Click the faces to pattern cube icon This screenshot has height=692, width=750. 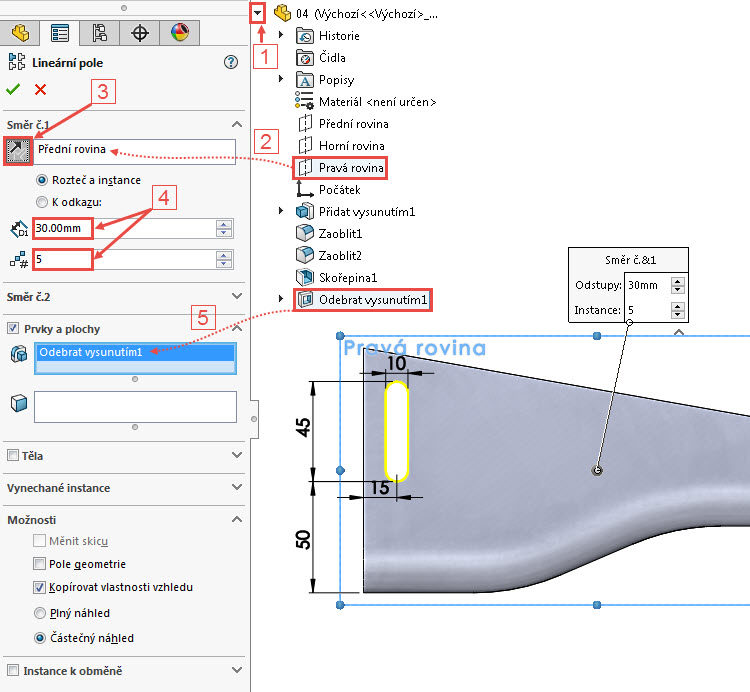[x=19, y=403]
